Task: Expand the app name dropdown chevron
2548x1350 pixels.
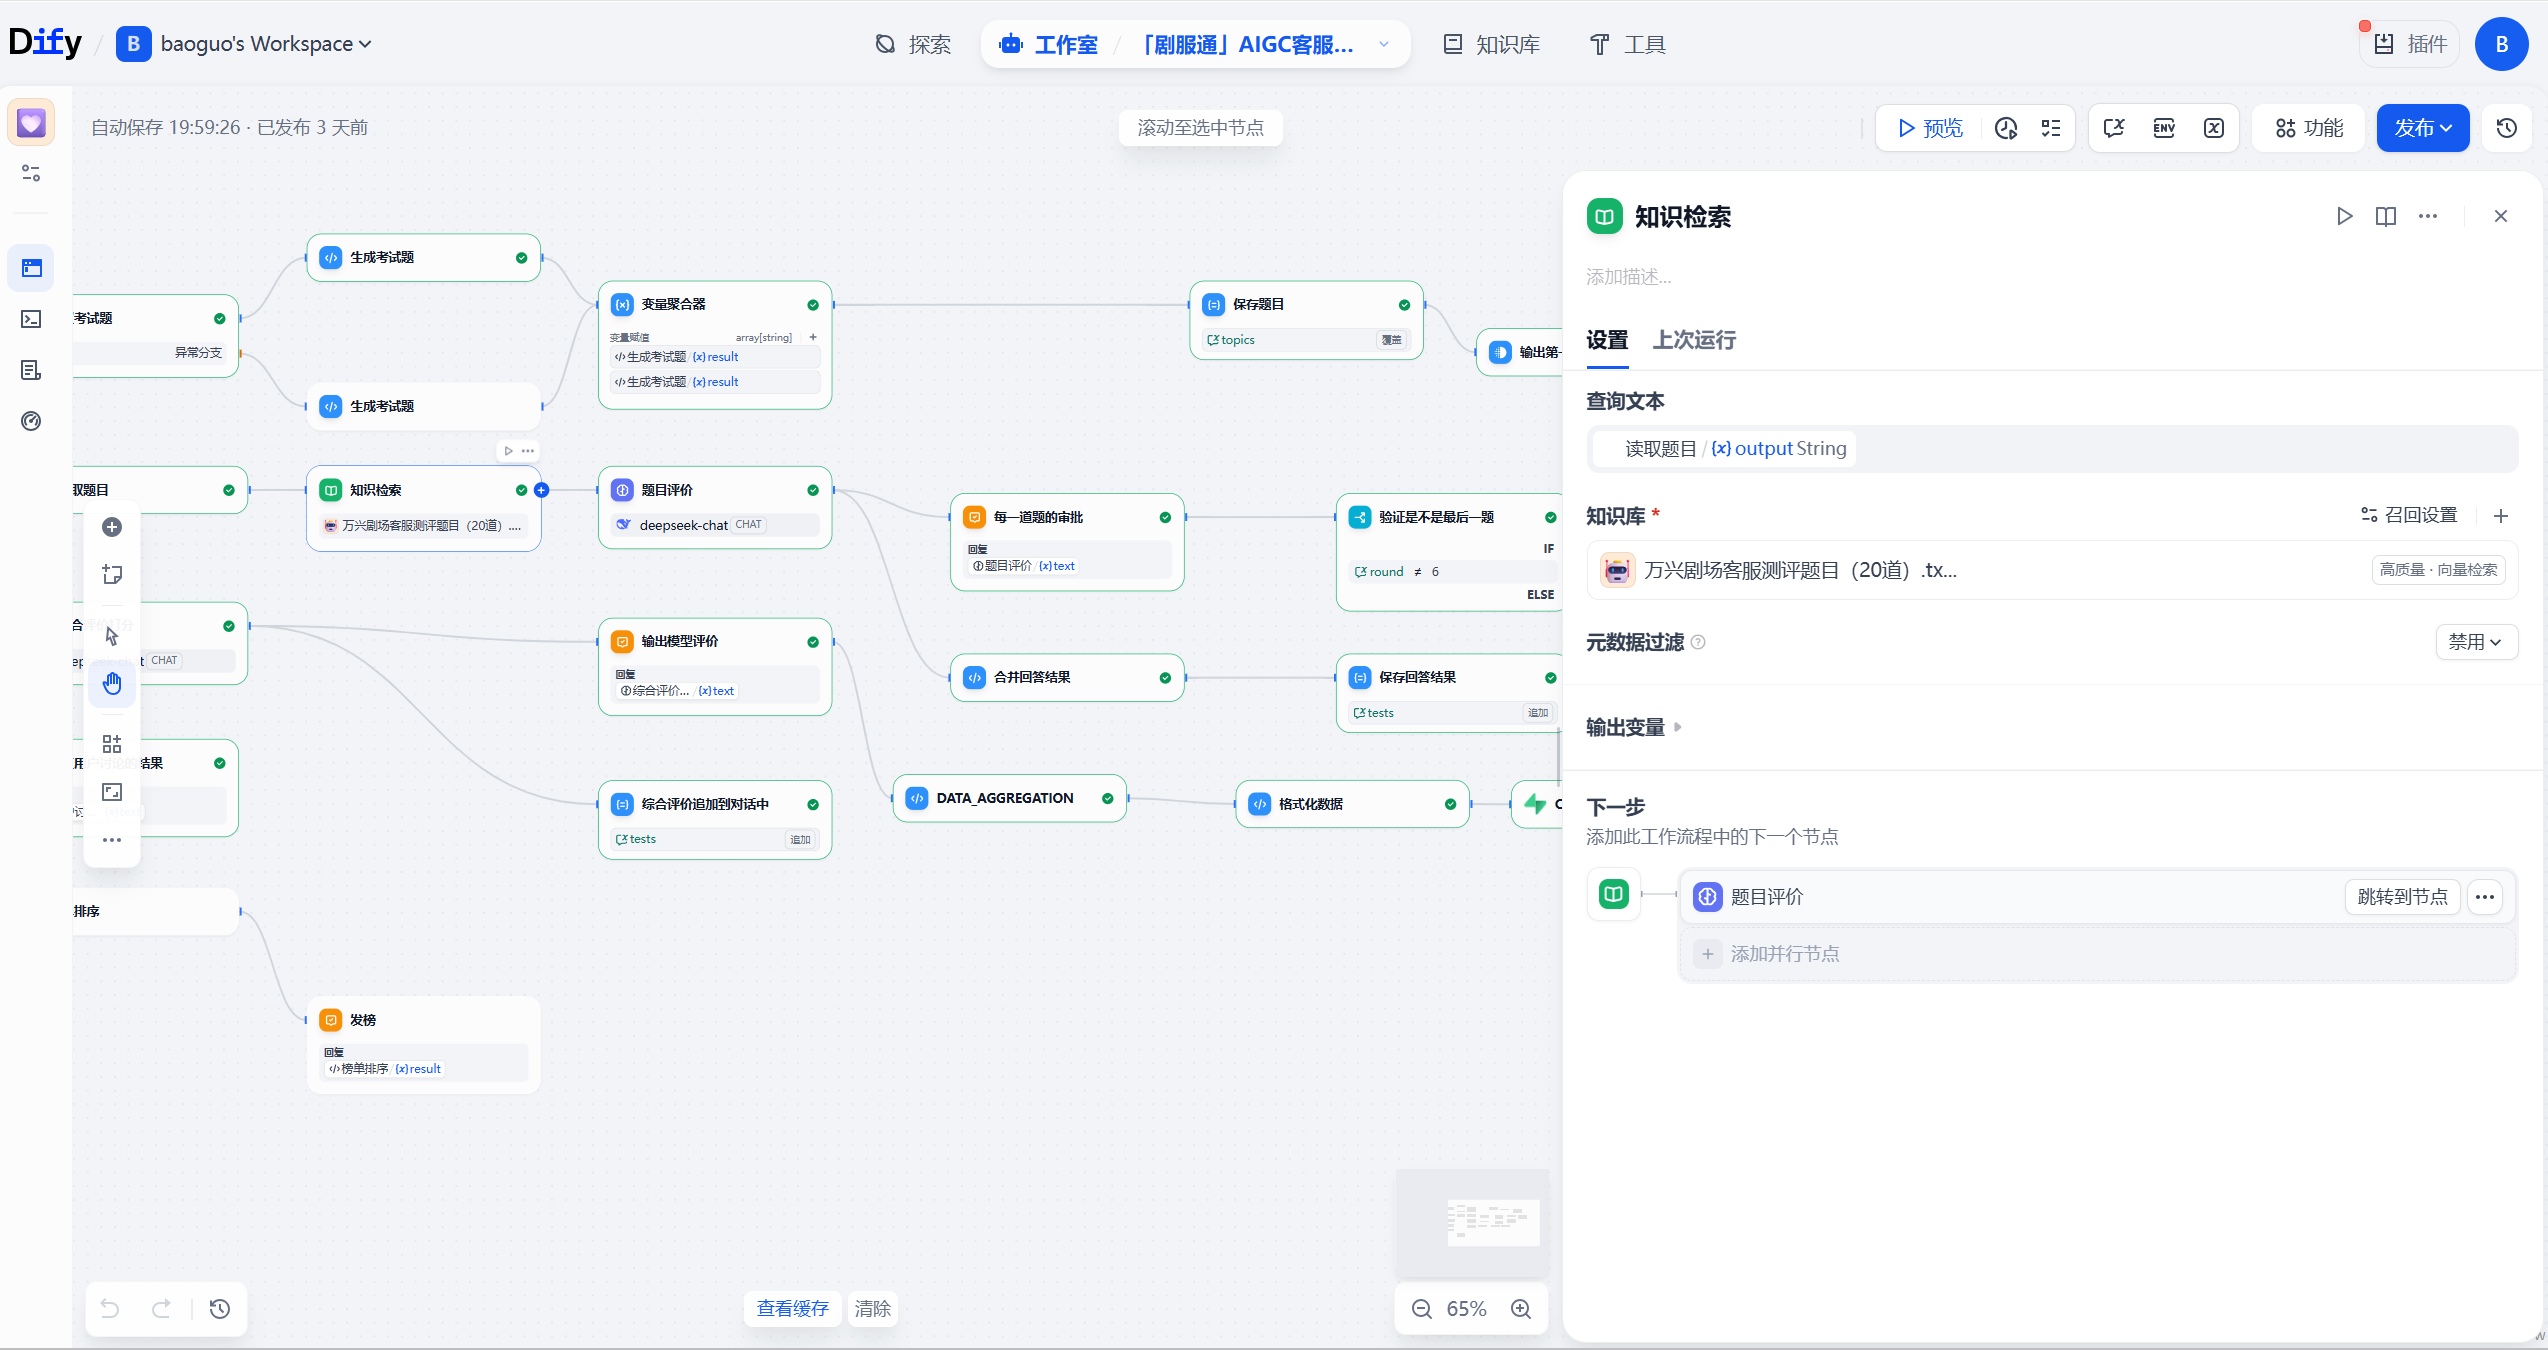Action: pos(1384,44)
